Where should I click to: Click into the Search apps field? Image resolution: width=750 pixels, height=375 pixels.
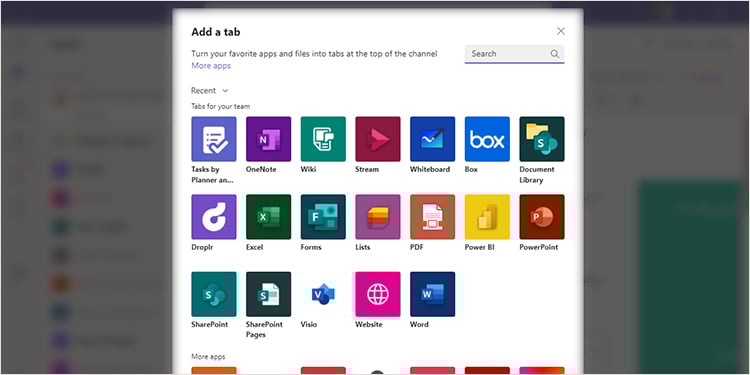pos(514,54)
